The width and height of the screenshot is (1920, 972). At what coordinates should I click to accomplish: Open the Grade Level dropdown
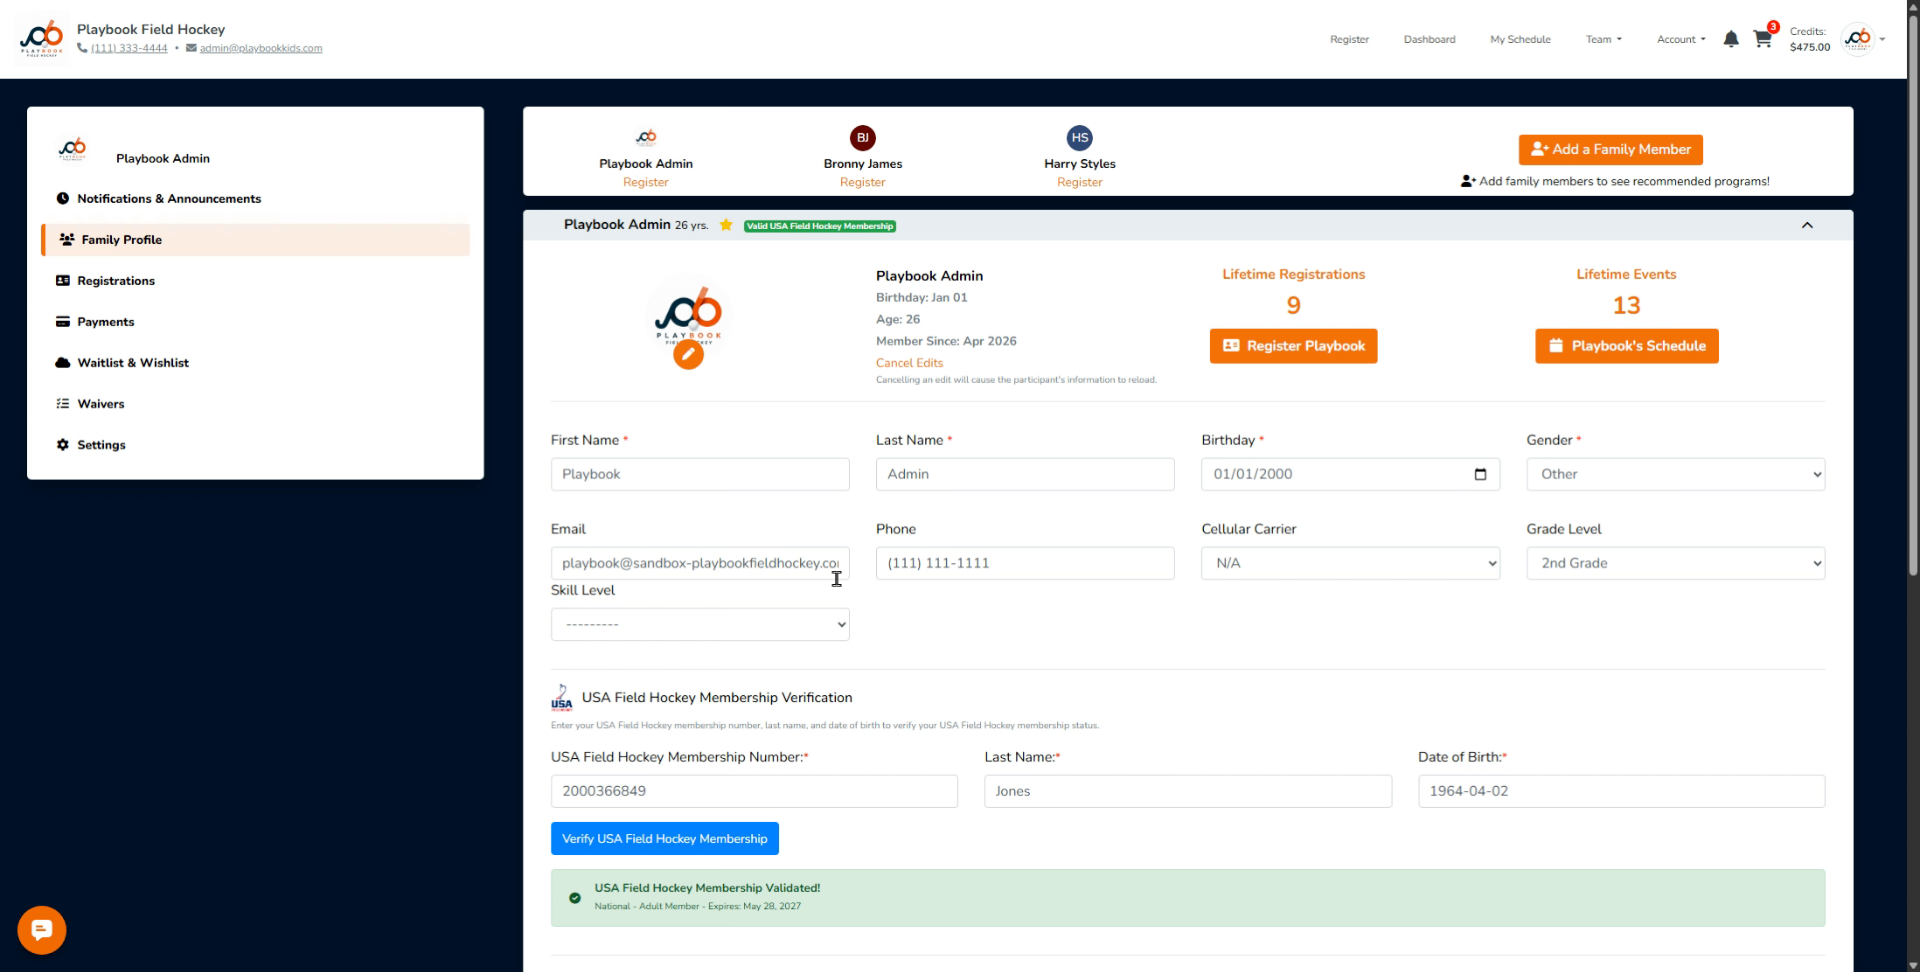click(1676, 563)
